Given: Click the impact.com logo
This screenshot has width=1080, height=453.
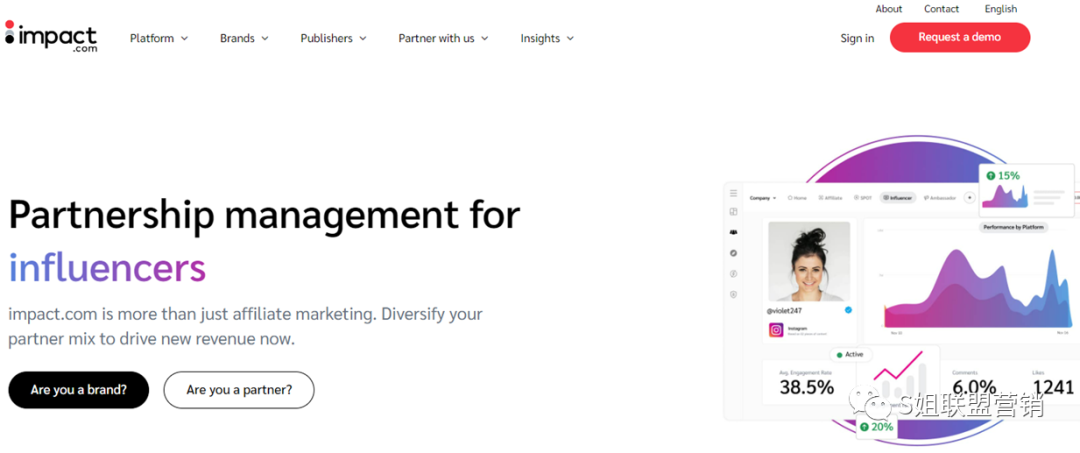Looking at the screenshot, I should click(51, 37).
